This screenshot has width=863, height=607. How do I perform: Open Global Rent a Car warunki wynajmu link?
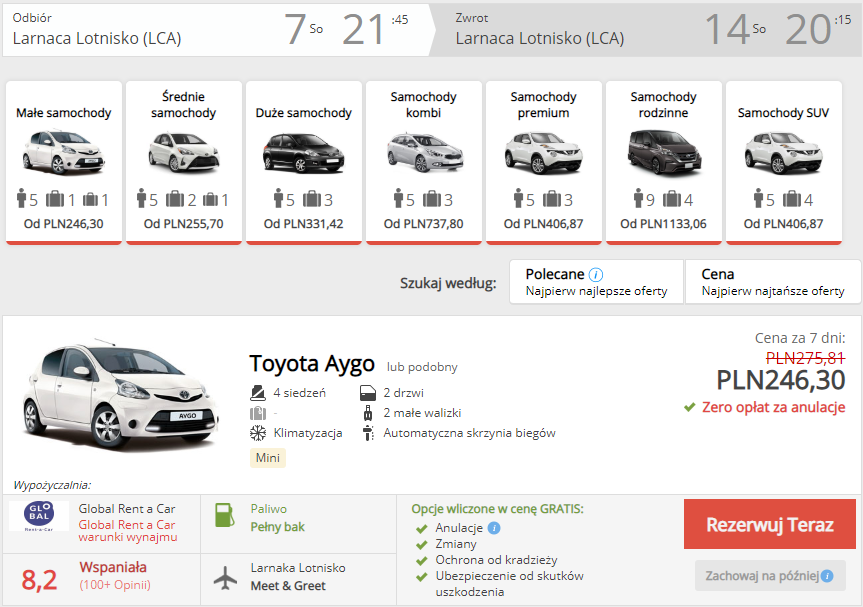pyautogui.click(x=128, y=531)
